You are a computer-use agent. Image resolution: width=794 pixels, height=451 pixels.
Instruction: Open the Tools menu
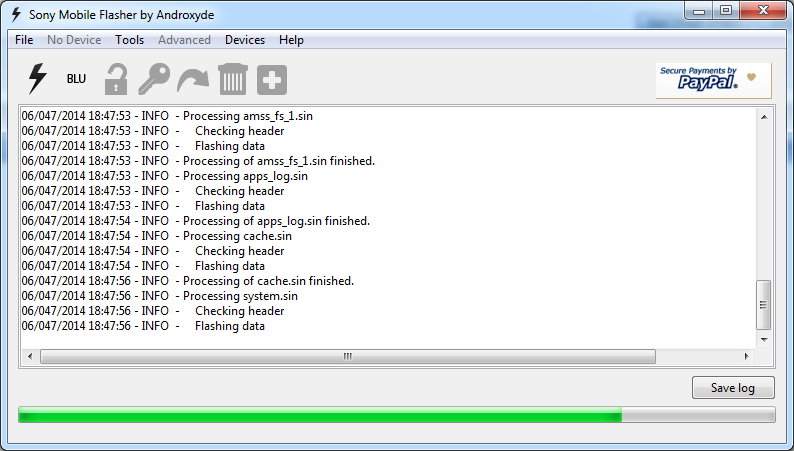(x=130, y=40)
